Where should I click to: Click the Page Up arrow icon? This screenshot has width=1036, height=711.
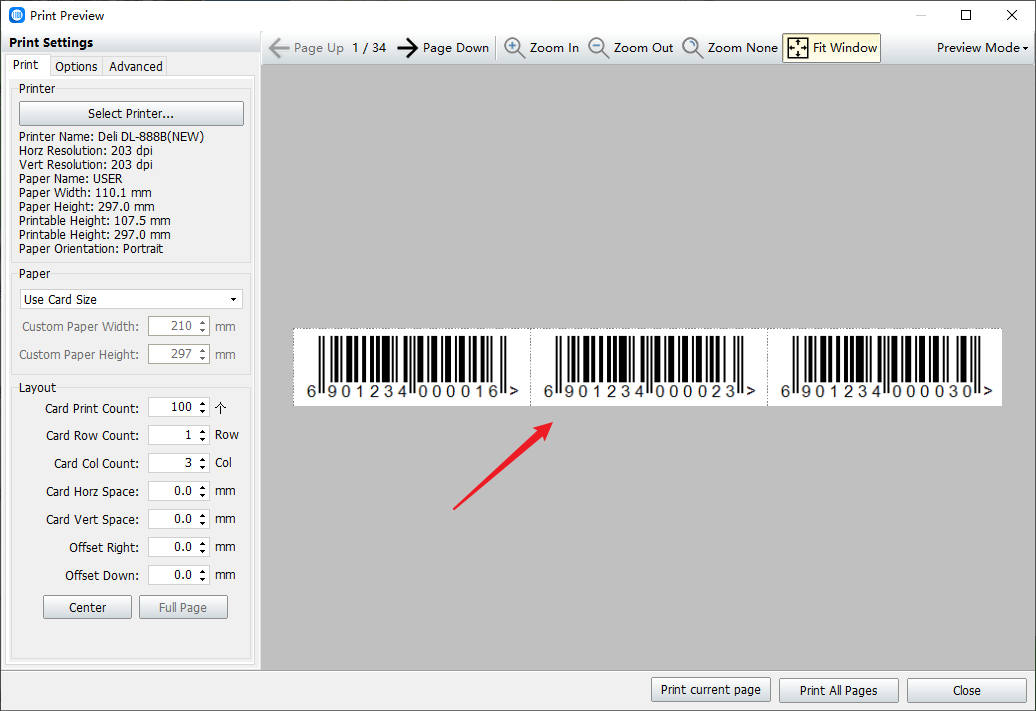[279, 48]
